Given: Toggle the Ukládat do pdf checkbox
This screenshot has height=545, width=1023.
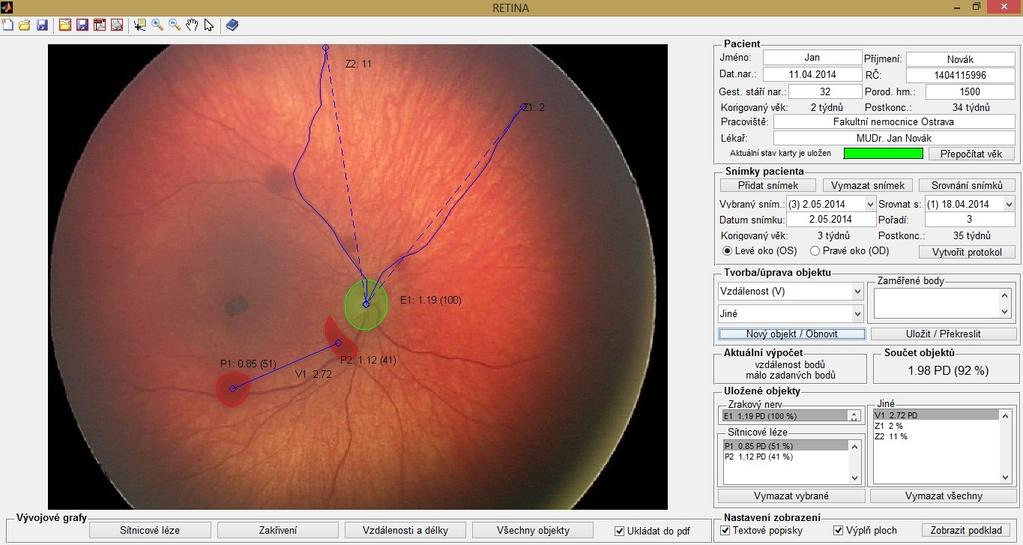Looking at the screenshot, I should [x=619, y=531].
